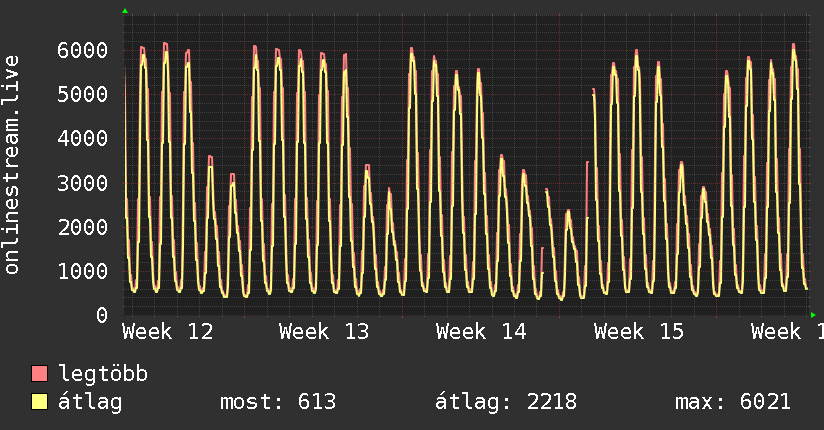This screenshot has height=430, width=824.
Task: Click the Week 13 axis label
Action: [x=324, y=332]
